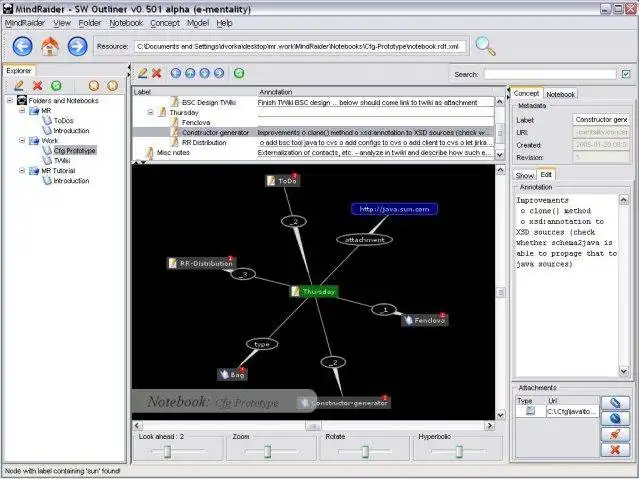639x479 pixels.
Task: Click the pencil edit icon above the outline
Action: [x=142, y=73]
